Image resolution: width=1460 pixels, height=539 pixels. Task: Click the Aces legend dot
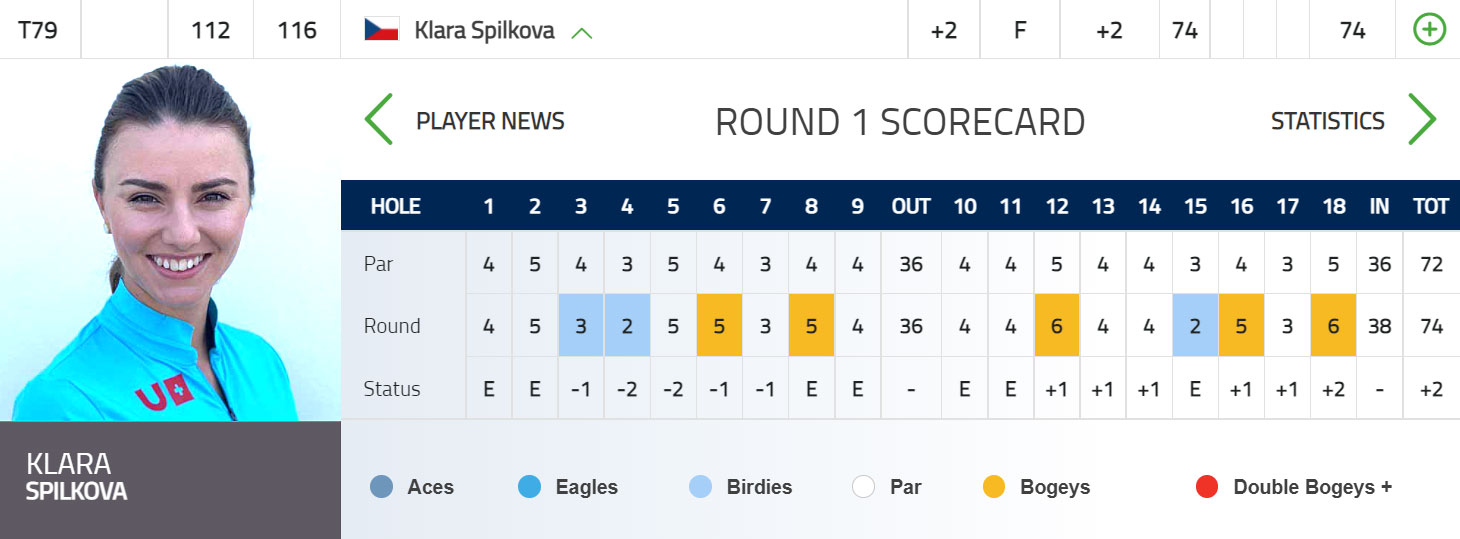tap(381, 487)
